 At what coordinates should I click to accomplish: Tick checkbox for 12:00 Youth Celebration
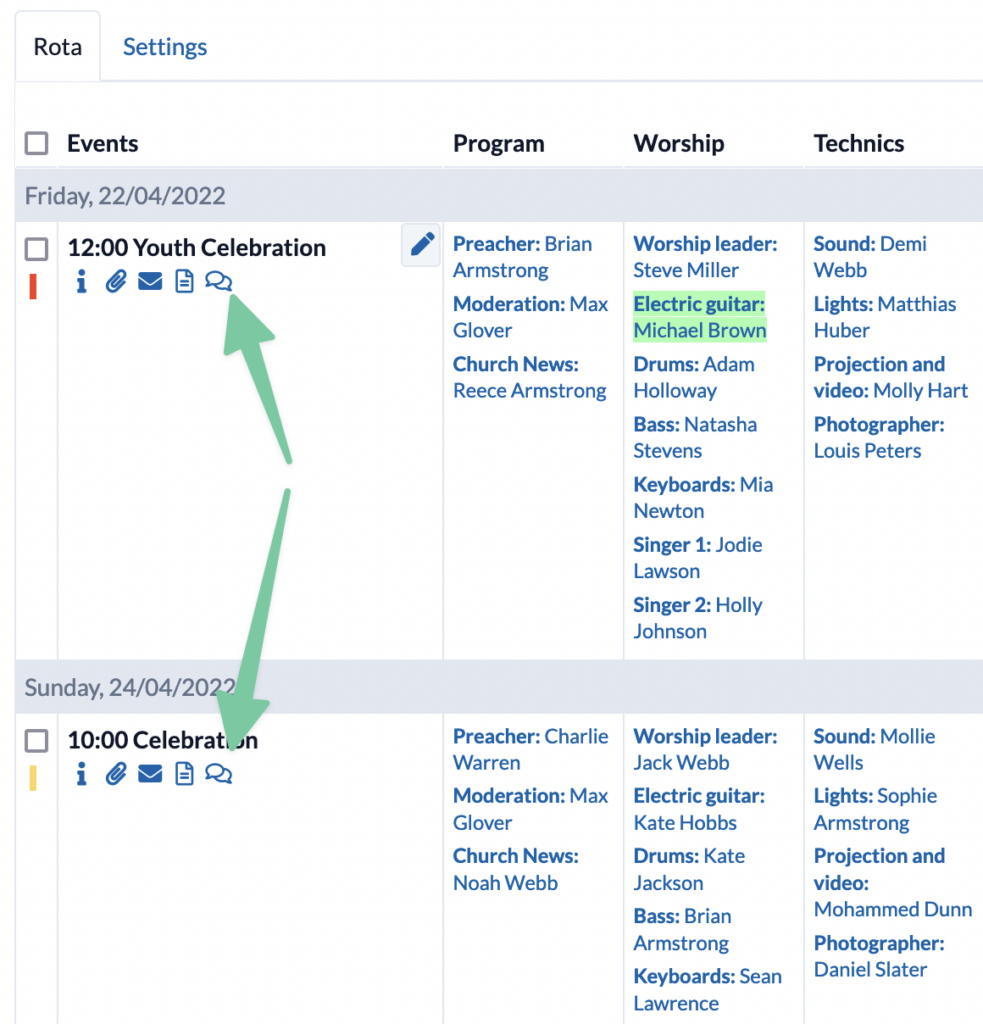click(37, 249)
